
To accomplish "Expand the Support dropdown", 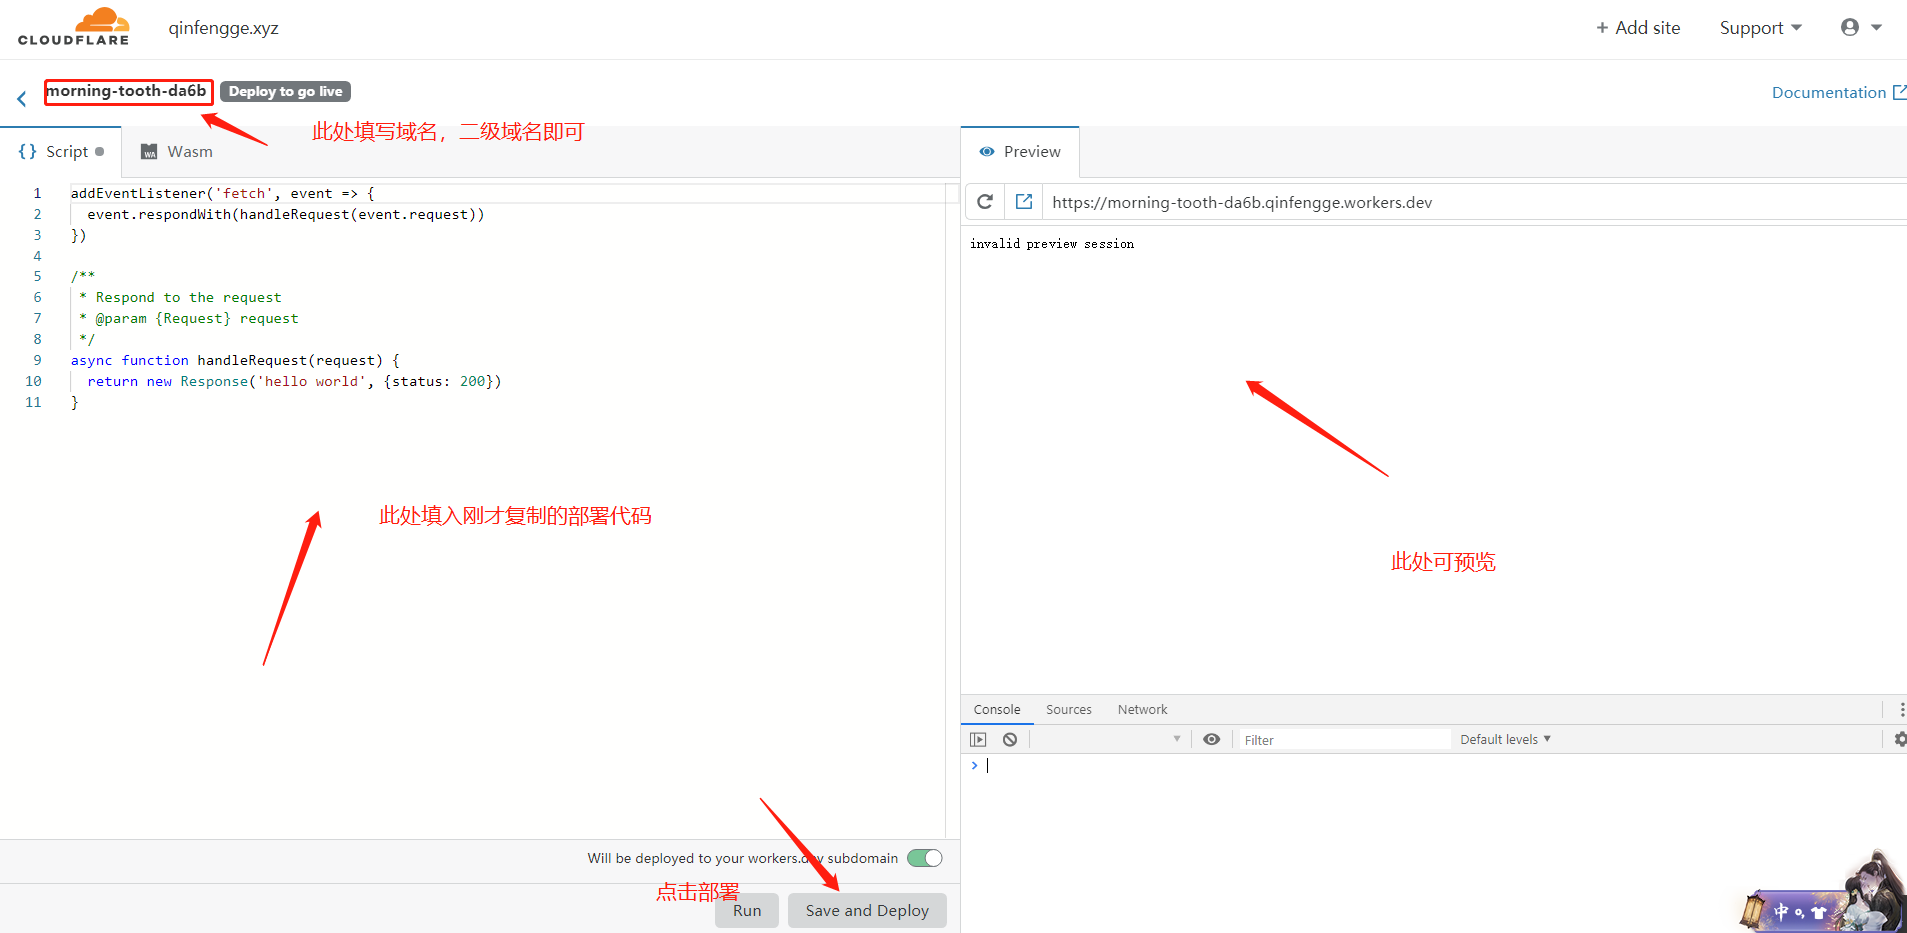I will [1760, 28].
